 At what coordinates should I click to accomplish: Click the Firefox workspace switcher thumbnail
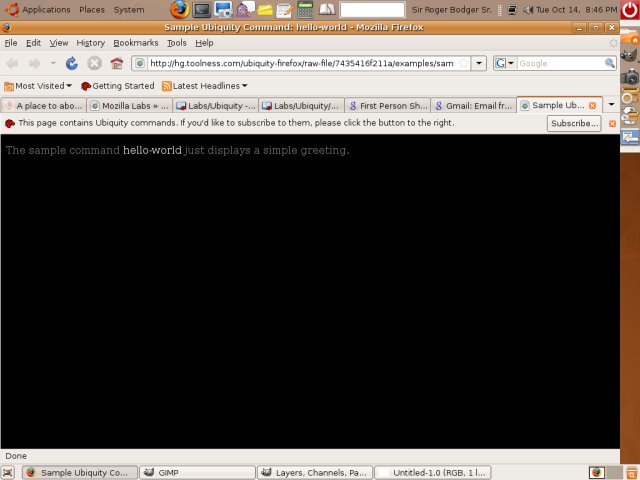(x=597, y=473)
